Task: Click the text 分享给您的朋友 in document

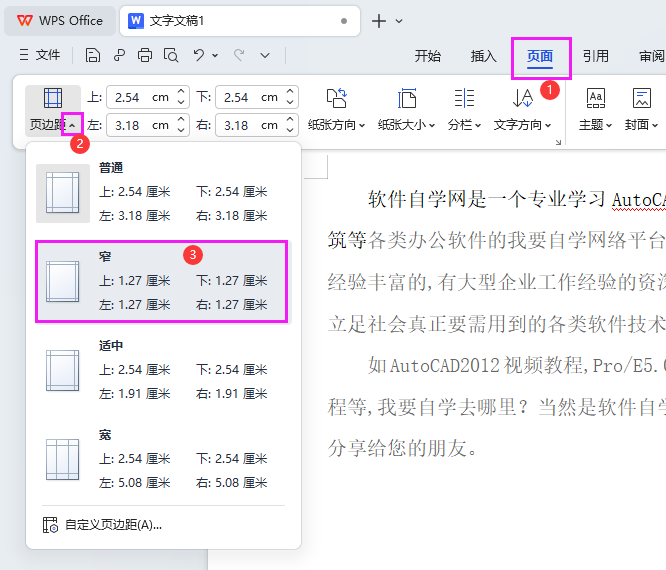Action: [397, 448]
